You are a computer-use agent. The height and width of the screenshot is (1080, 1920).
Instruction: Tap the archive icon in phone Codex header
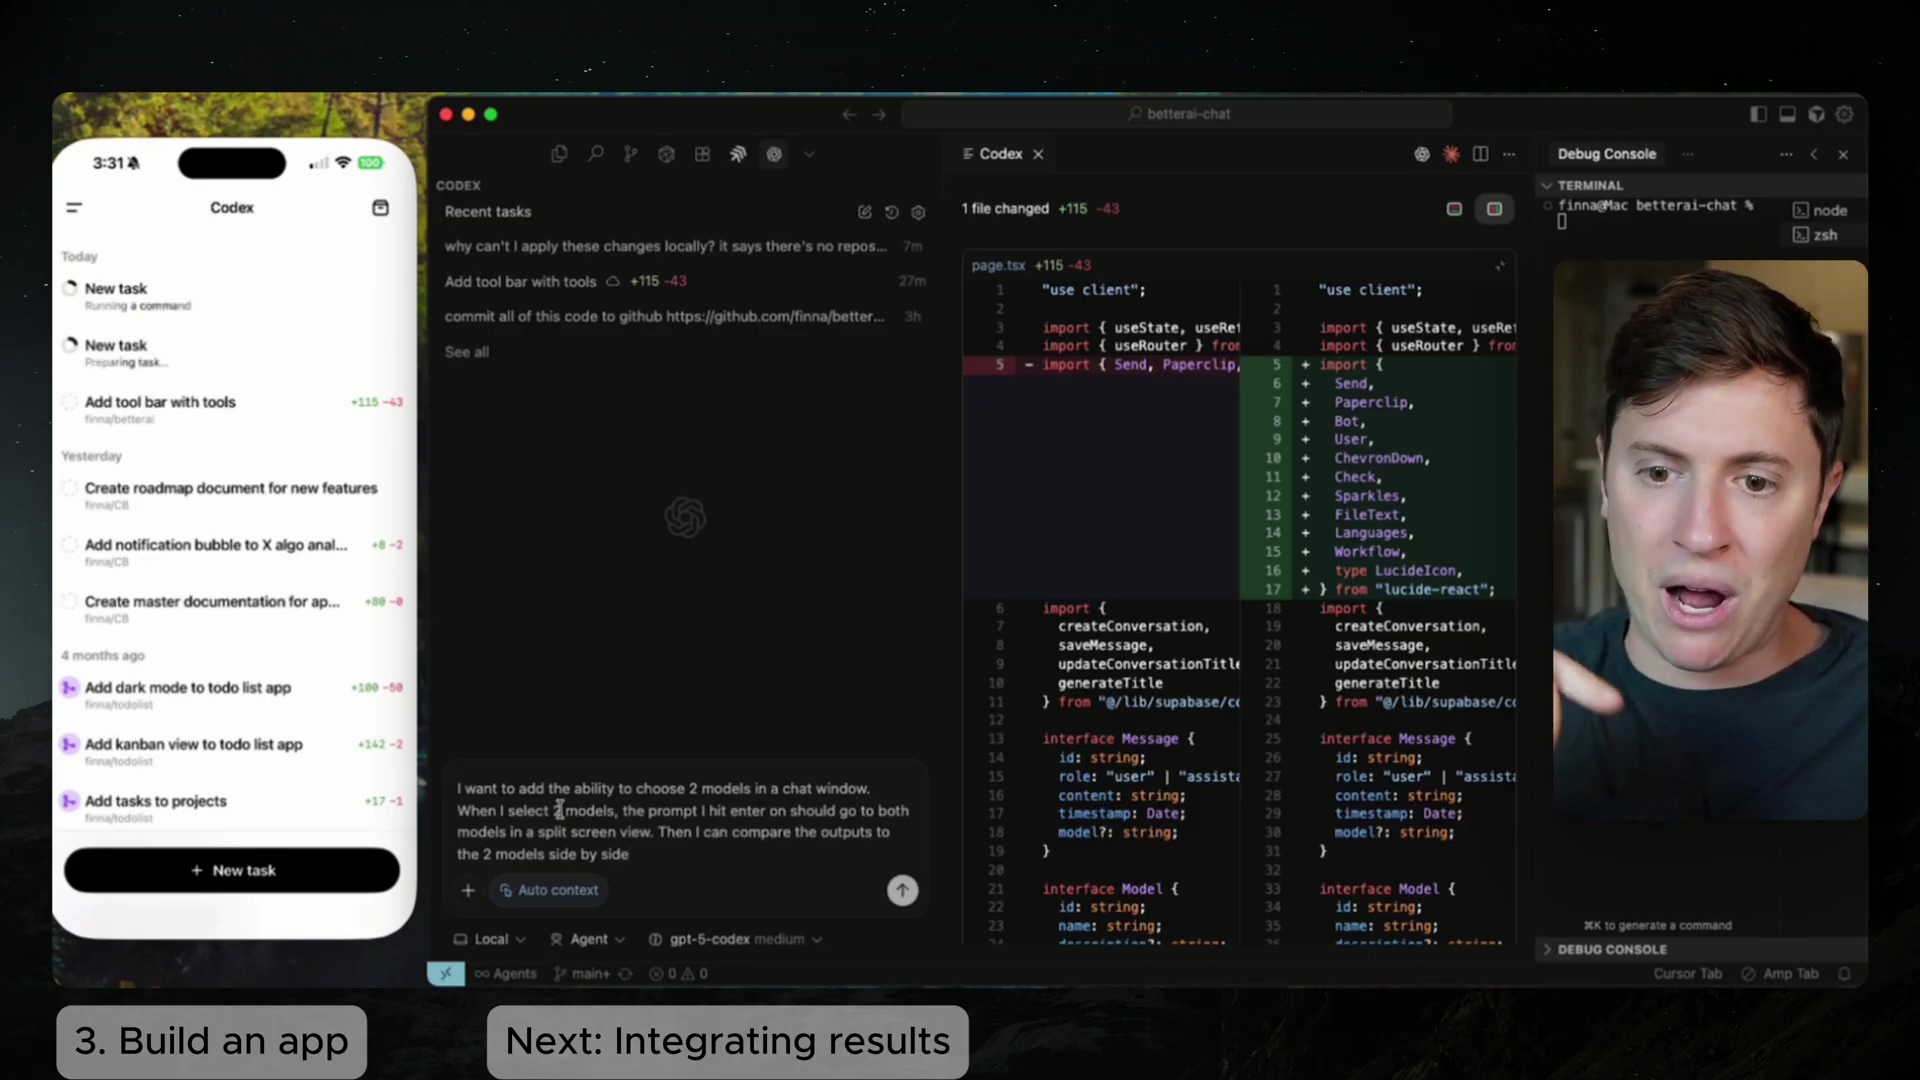(380, 207)
